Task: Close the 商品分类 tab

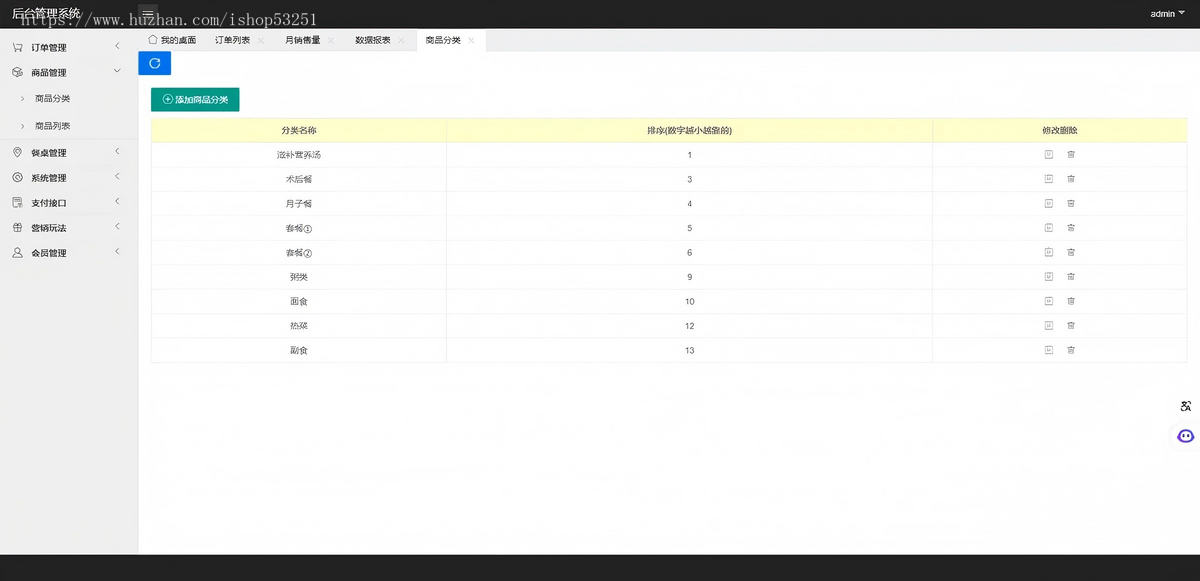Action: [x=471, y=40]
